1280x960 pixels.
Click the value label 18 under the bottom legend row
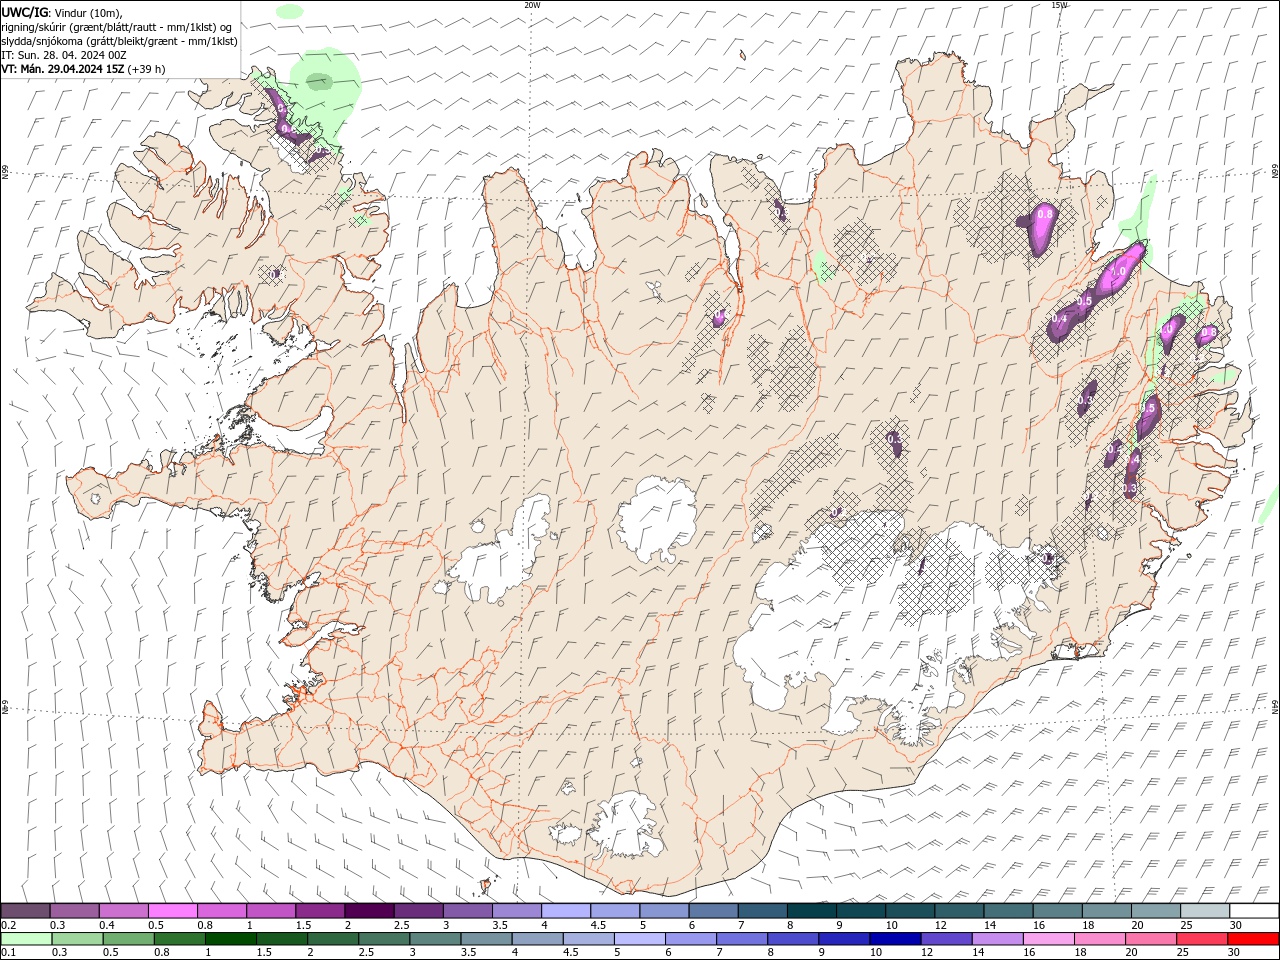tap(1079, 953)
